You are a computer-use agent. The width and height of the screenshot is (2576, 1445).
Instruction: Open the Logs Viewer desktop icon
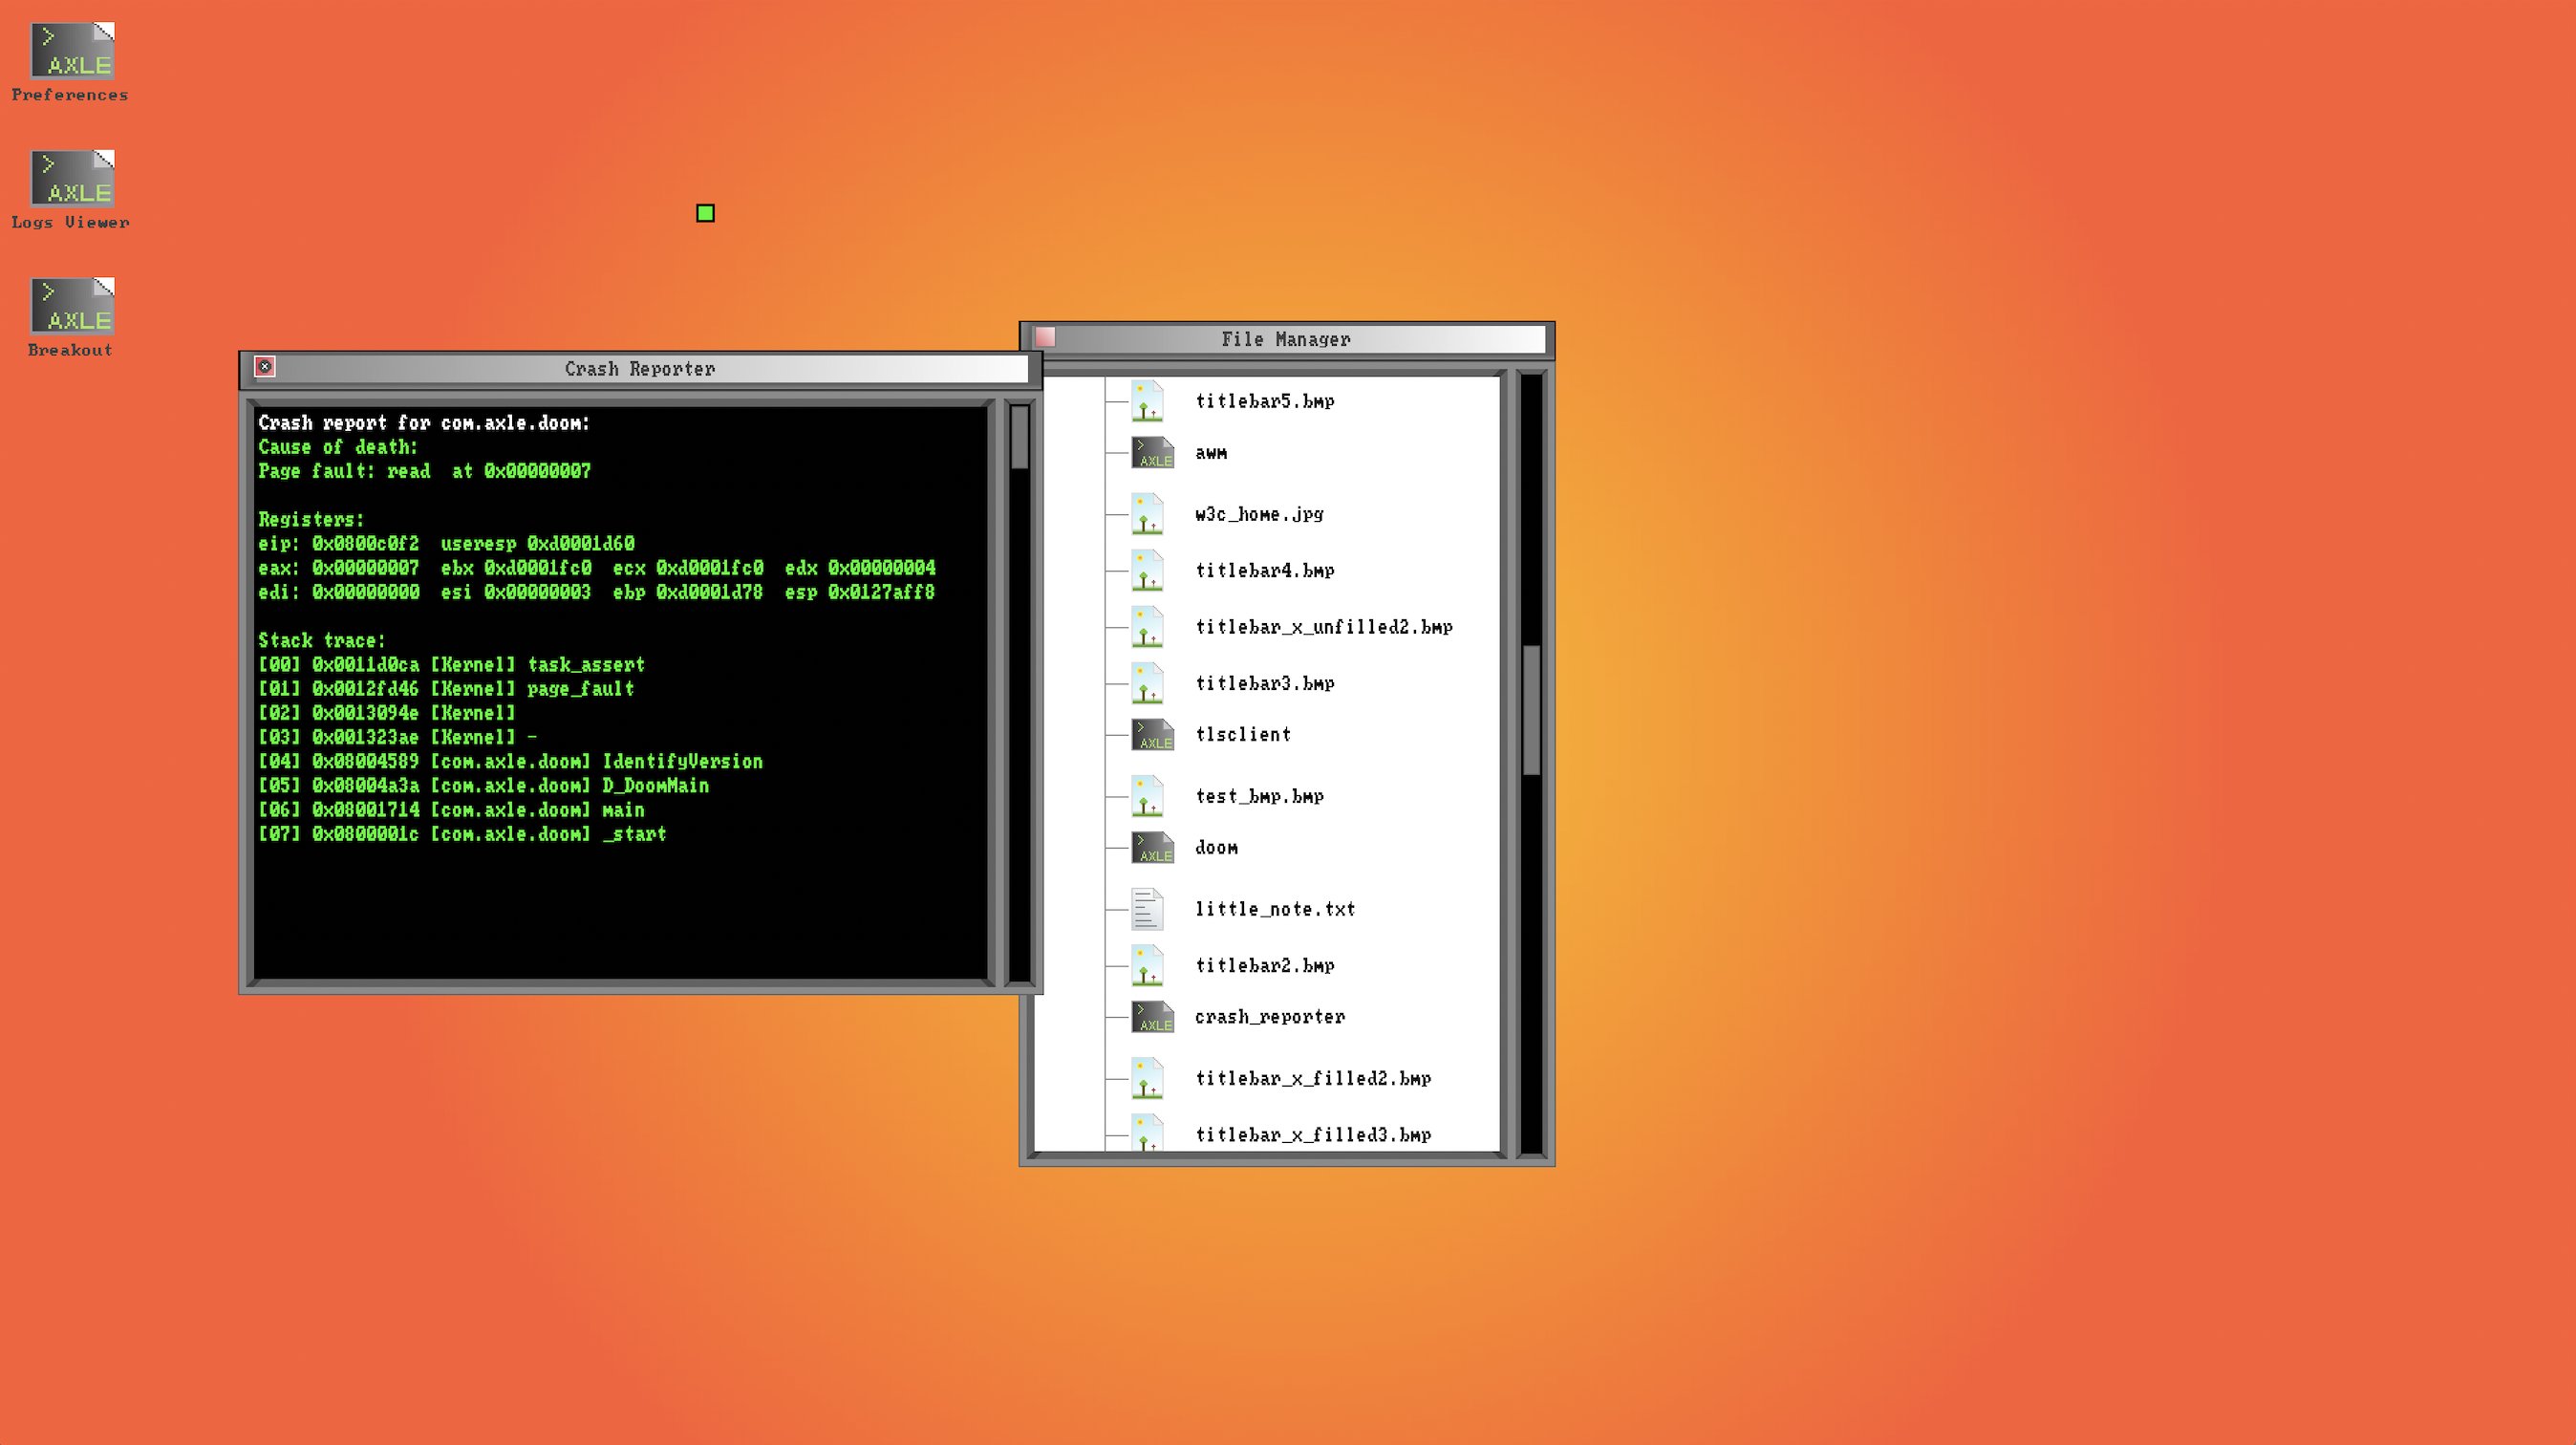tap(72, 179)
